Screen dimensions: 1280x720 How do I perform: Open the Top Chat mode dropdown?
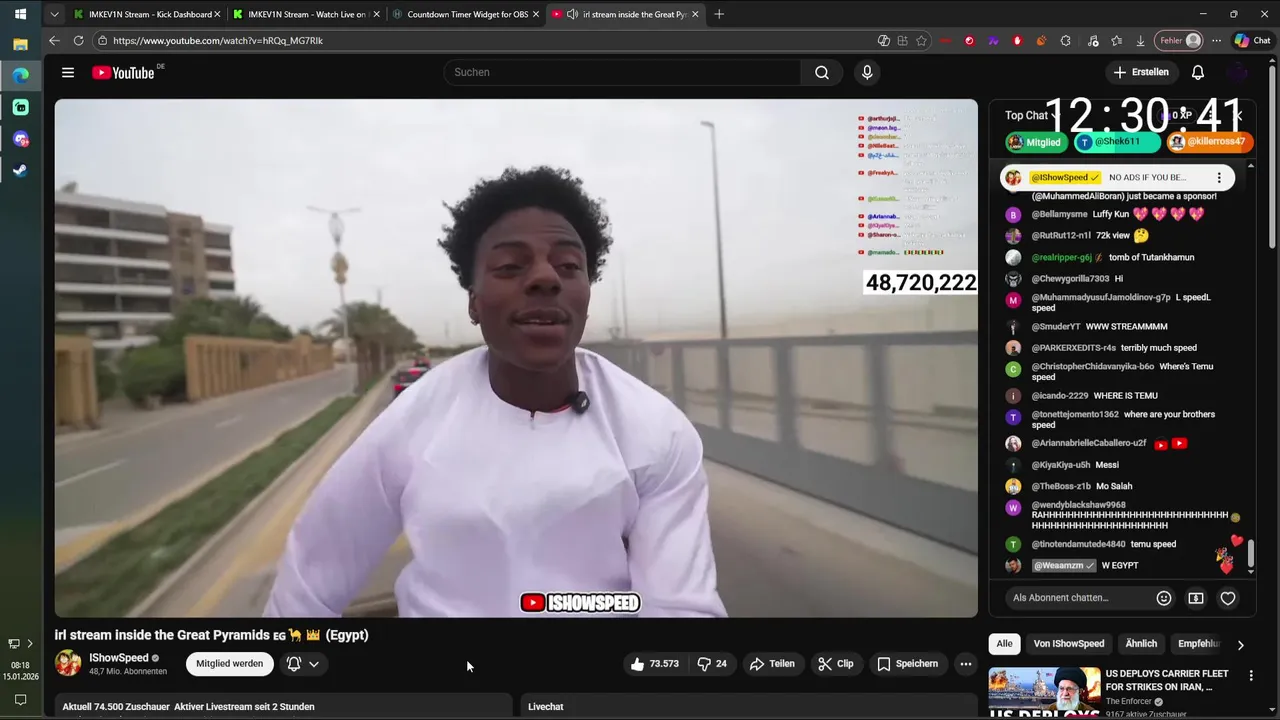tap(1031, 115)
